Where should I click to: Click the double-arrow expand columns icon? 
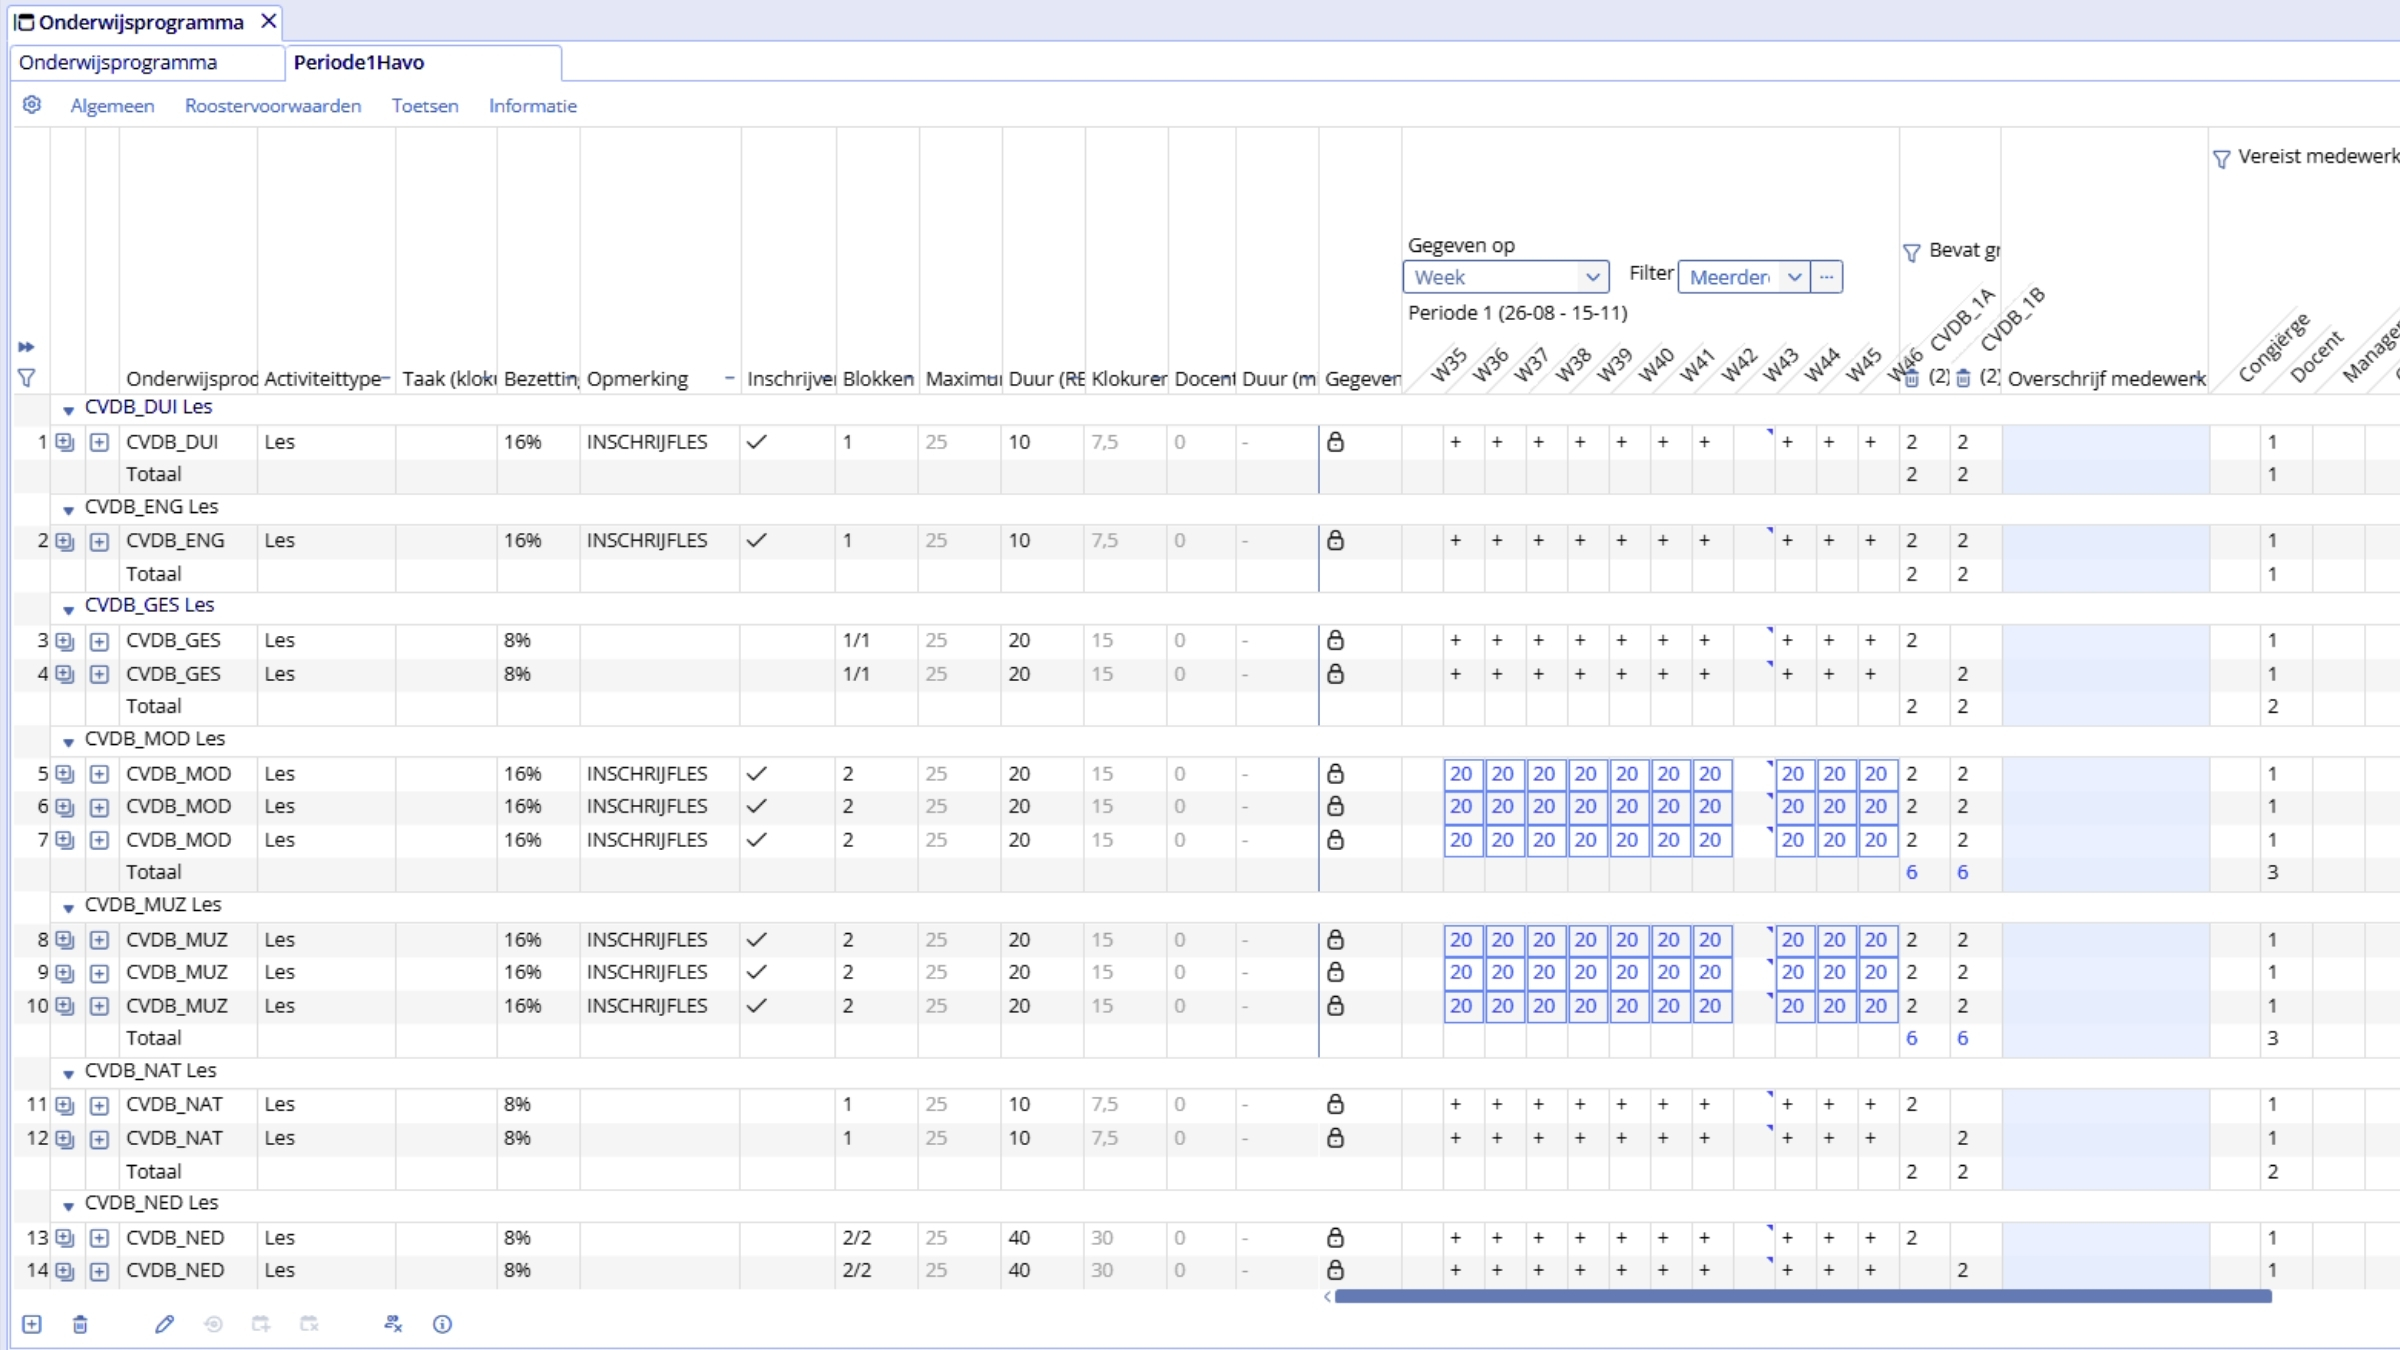[x=27, y=347]
